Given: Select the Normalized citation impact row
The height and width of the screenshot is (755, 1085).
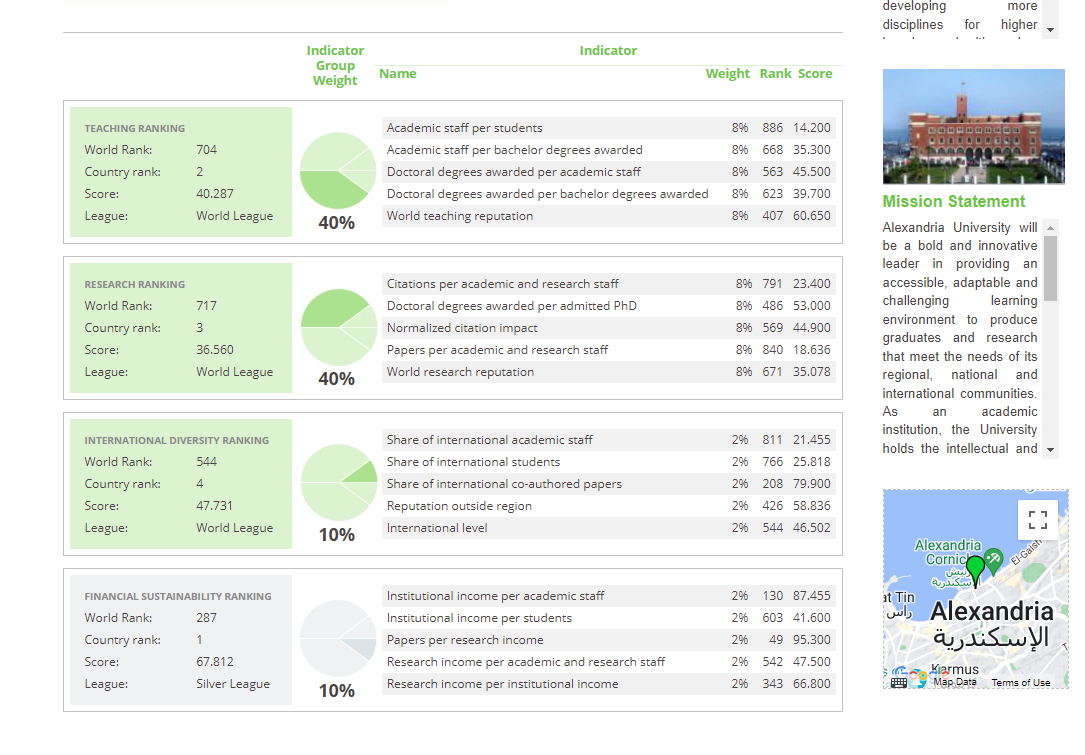Looking at the screenshot, I should tap(608, 328).
